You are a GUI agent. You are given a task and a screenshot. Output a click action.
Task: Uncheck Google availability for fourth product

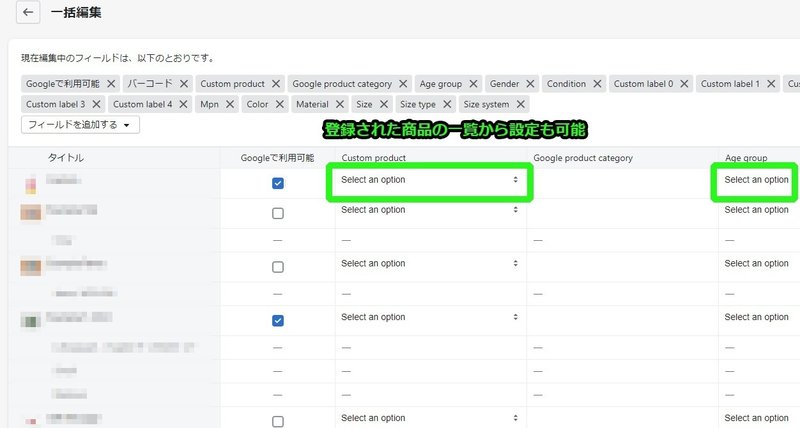coord(278,320)
